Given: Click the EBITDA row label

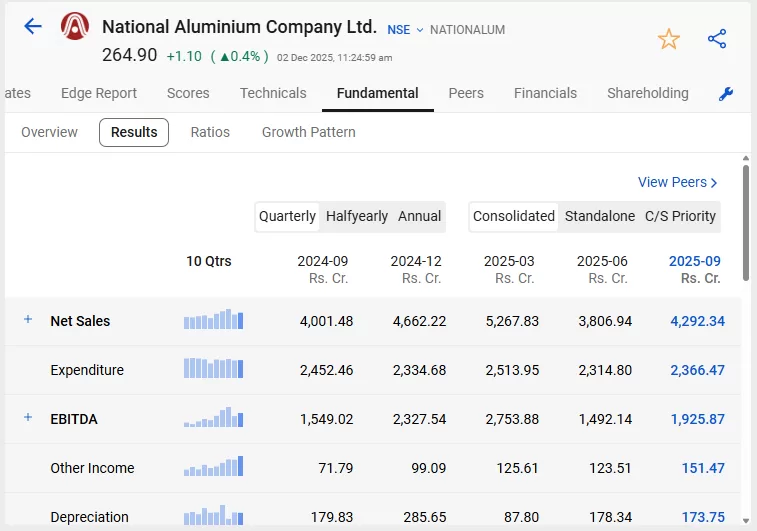Looking at the screenshot, I should pos(74,419).
